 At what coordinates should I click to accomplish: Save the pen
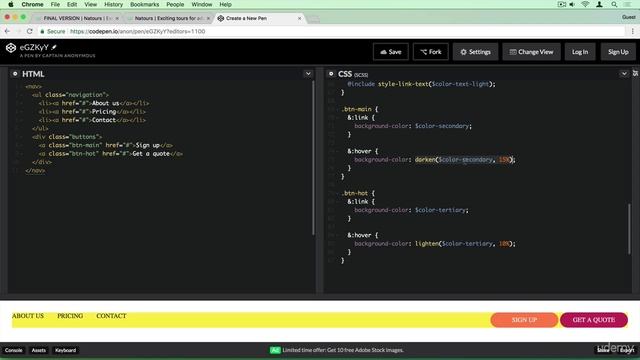tap(391, 52)
